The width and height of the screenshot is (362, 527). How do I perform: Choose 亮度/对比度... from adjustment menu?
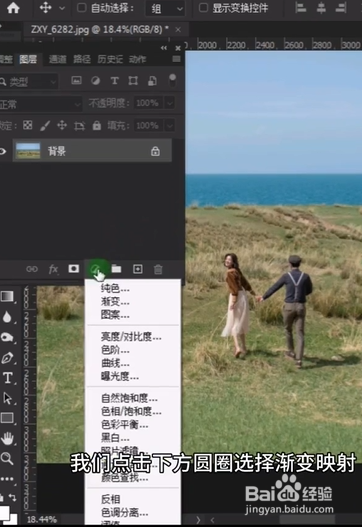(x=131, y=336)
